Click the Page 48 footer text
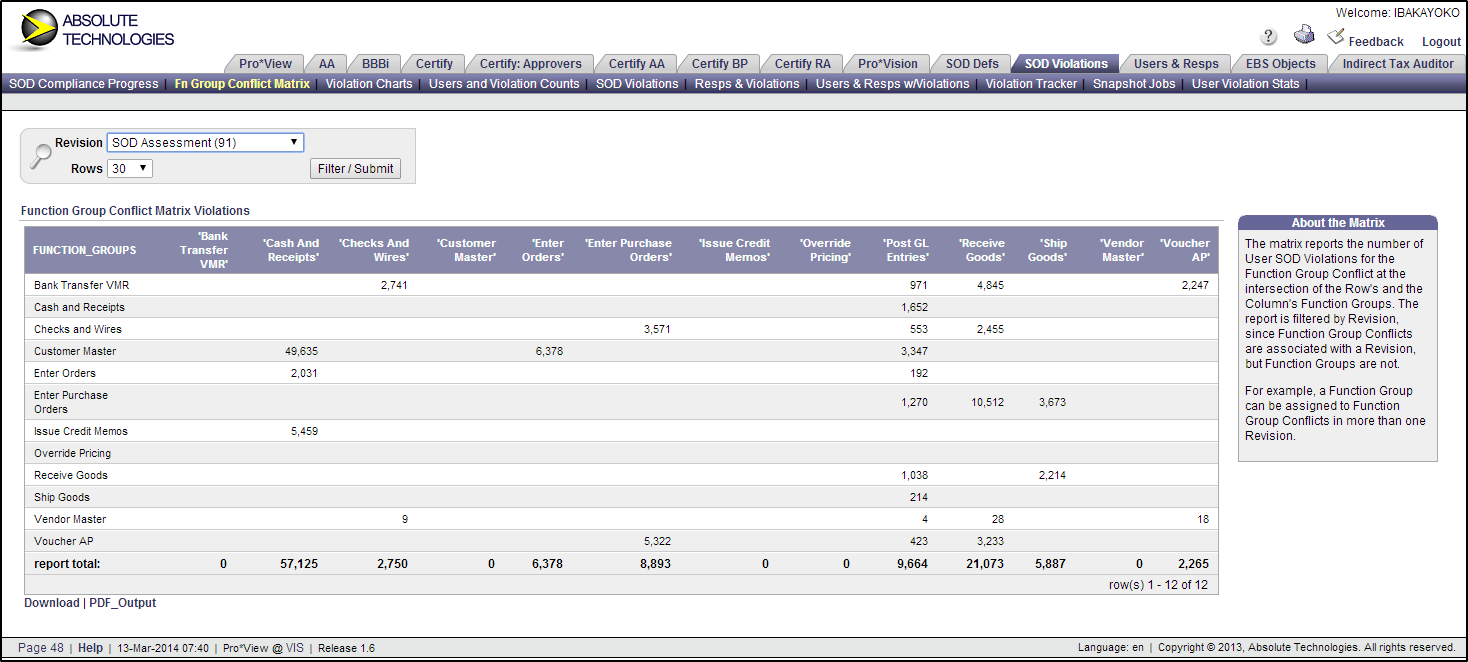 (x=41, y=648)
